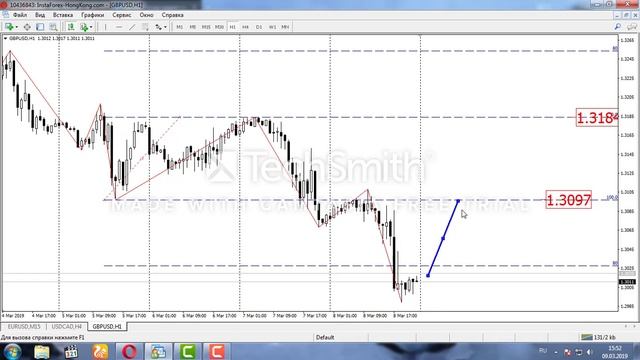640x360 pixels.
Task: Open the red Camtasia recorder taskbar icon
Action: click(x=217, y=351)
